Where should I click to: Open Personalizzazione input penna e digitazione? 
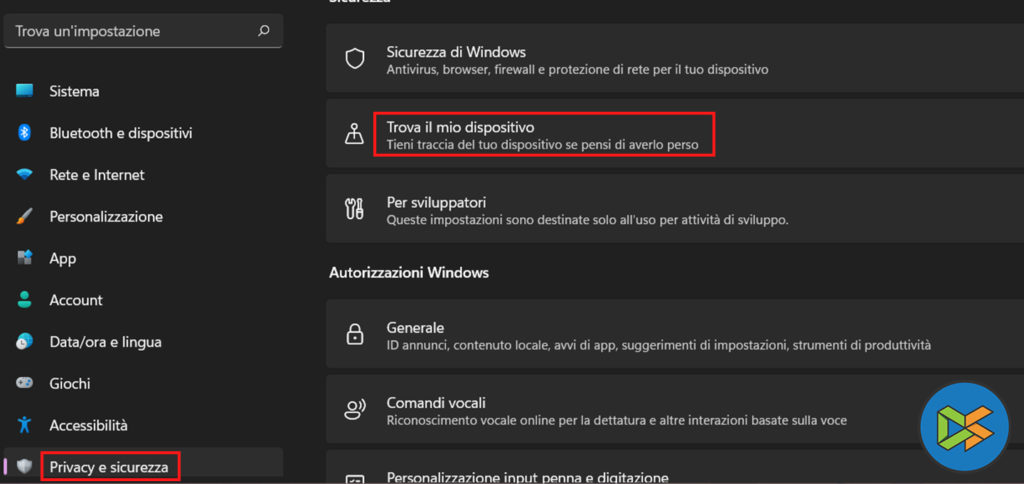coord(527,476)
